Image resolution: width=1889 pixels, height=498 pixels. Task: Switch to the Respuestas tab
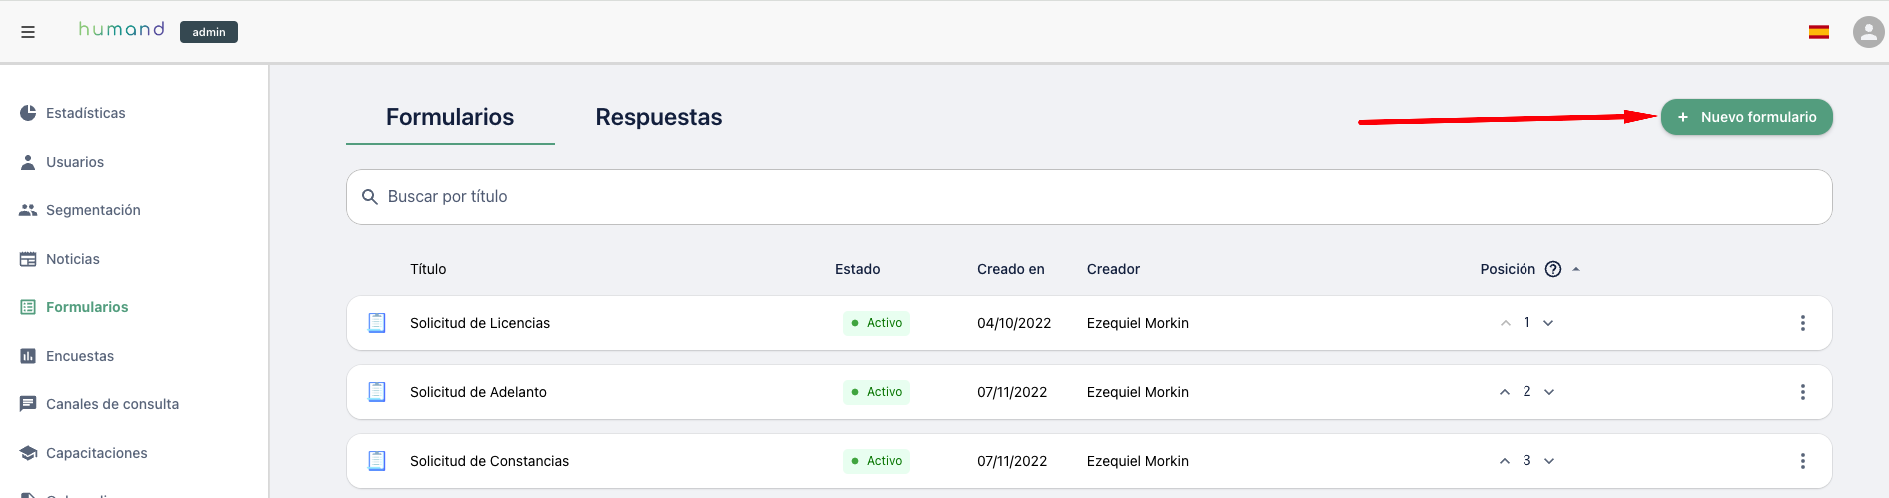[x=658, y=117]
